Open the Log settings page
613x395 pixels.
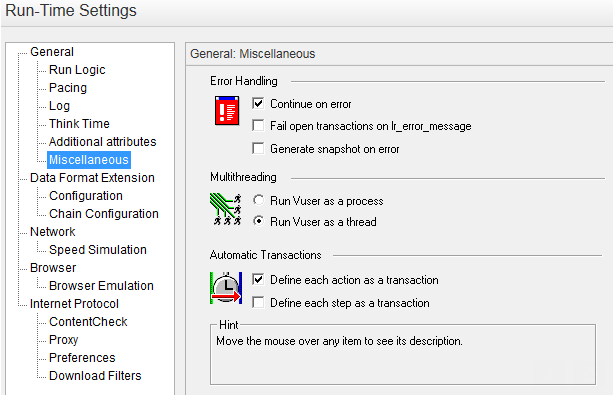click(x=59, y=106)
